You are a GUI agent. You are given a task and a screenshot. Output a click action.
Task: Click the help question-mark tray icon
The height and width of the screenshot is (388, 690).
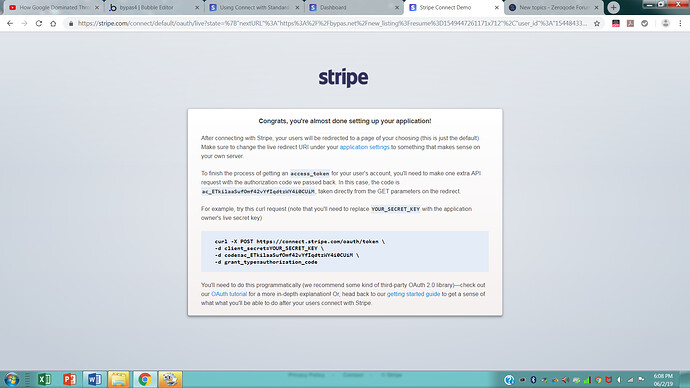[x=509, y=380]
